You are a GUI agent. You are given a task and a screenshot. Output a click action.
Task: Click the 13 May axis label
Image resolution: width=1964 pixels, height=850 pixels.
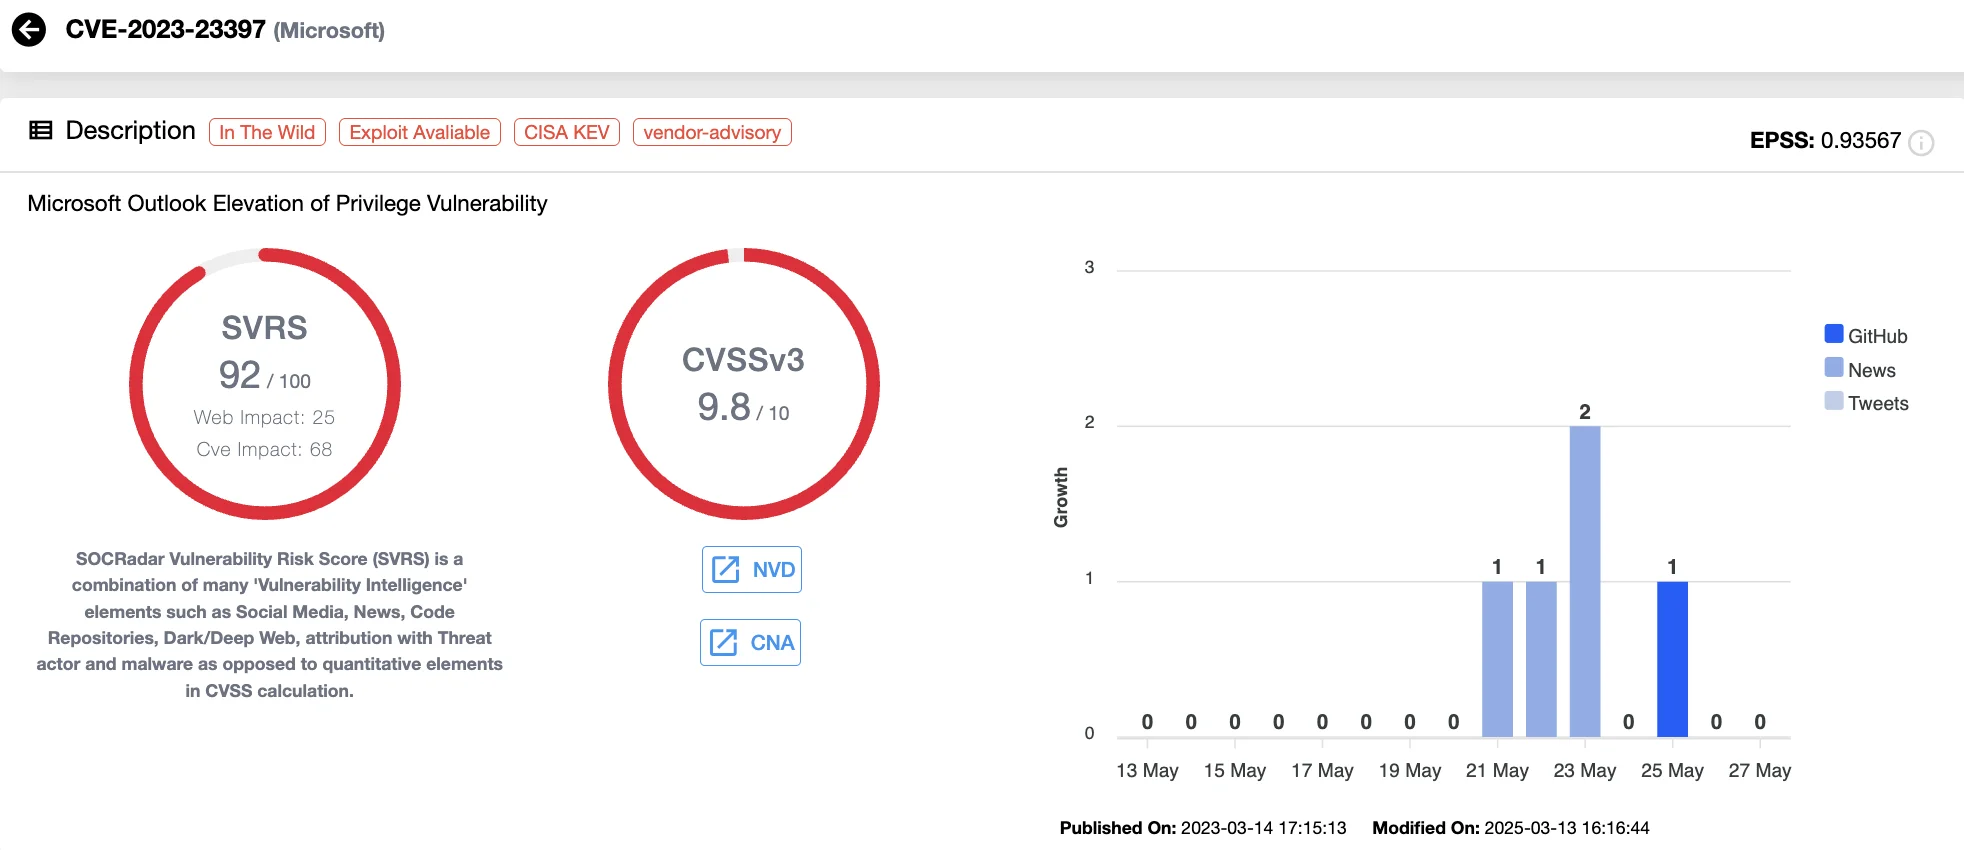coord(1147,771)
